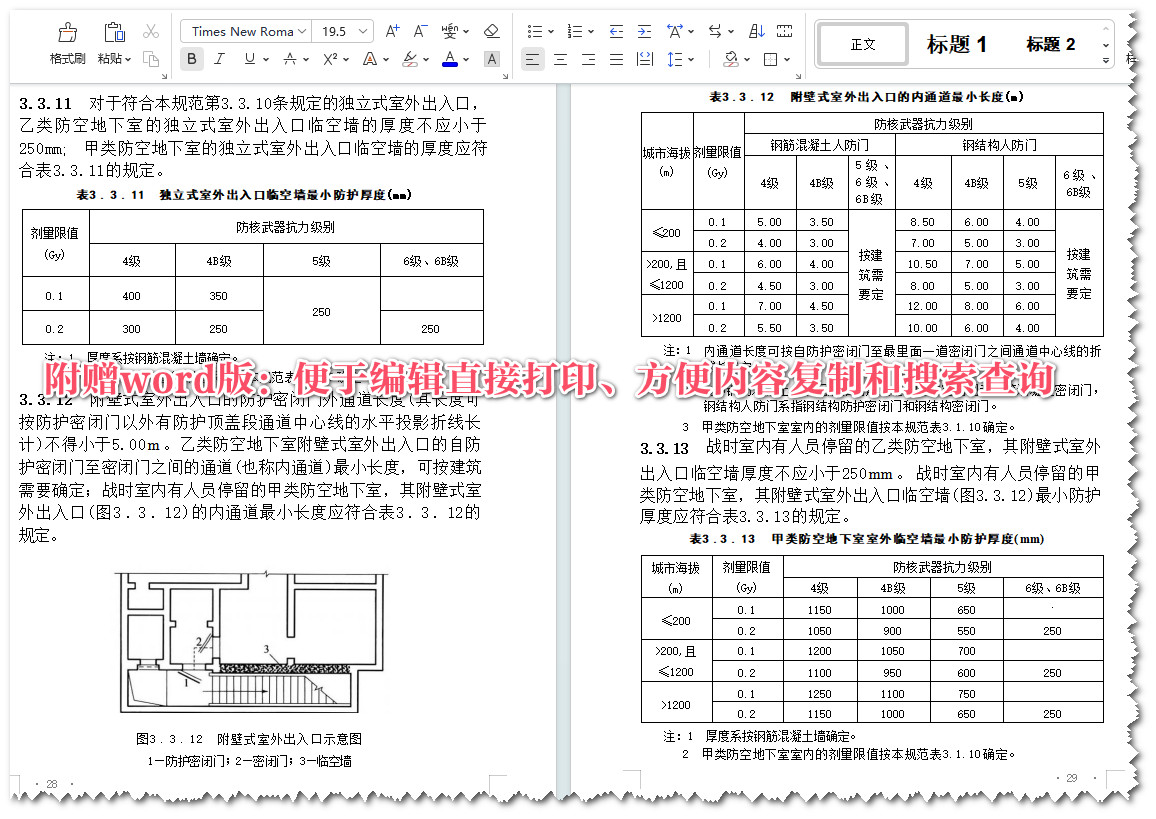Click the bulleted list icon

(533, 31)
